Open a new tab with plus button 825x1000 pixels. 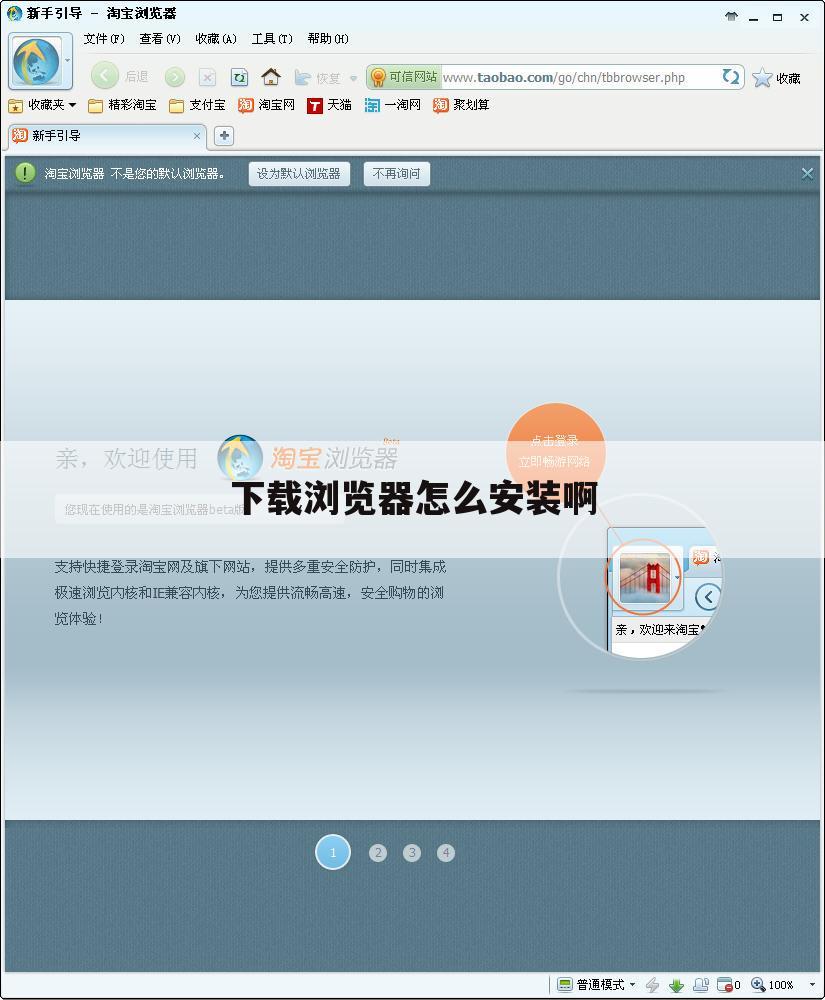224,136
